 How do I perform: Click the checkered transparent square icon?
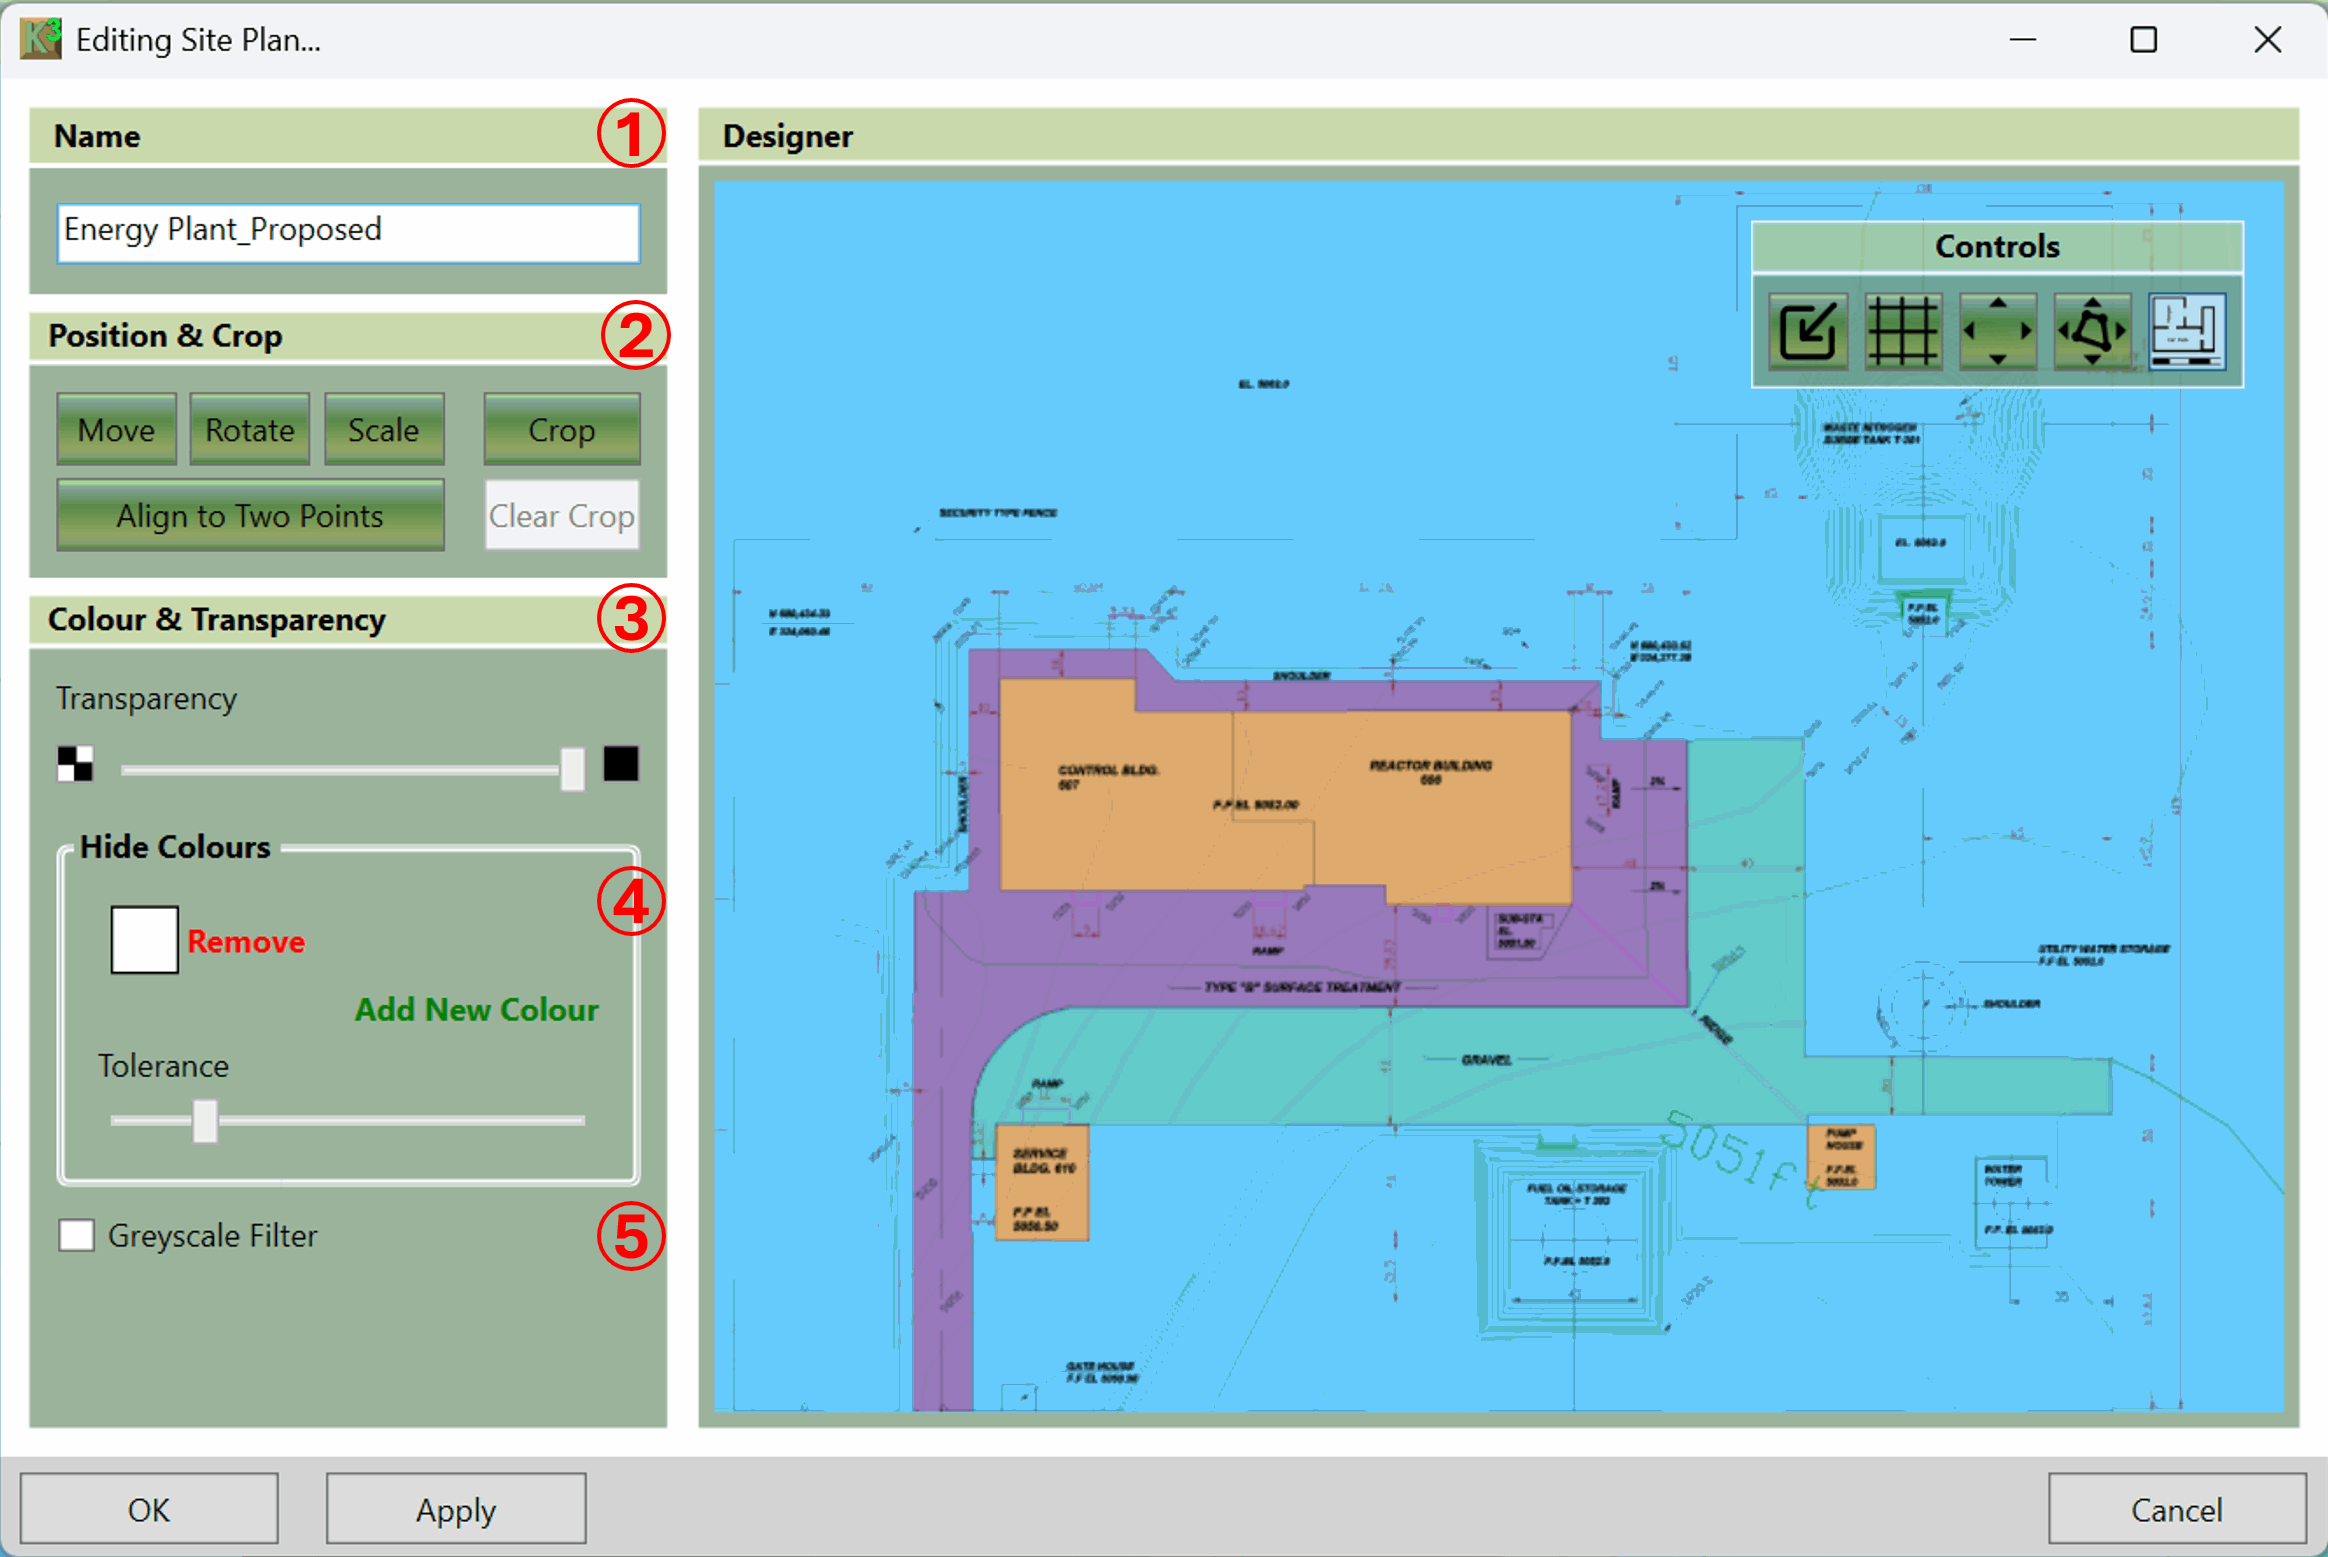click(75, 764)
